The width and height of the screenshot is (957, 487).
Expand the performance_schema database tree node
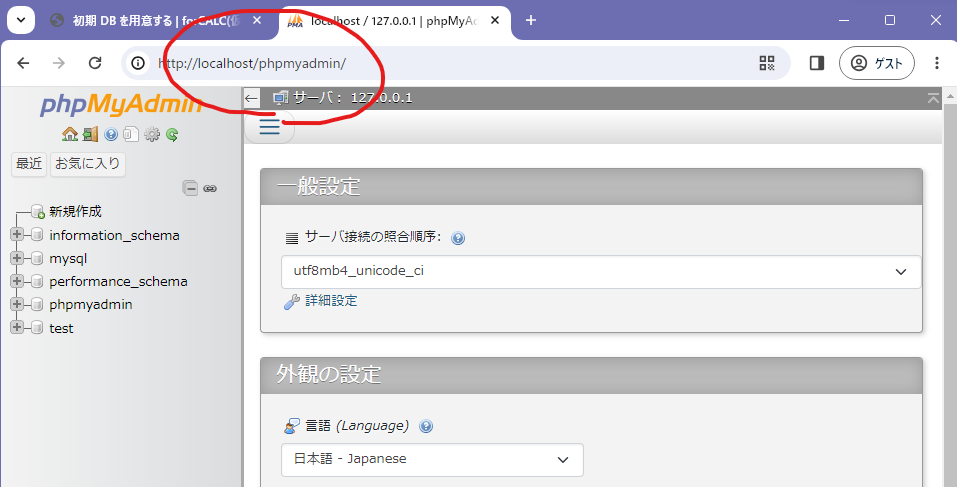click(17, 281)
